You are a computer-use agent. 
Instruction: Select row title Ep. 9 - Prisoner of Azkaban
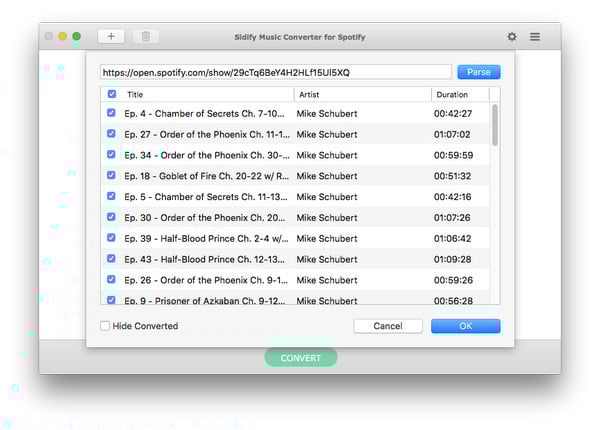coord(205,301)
